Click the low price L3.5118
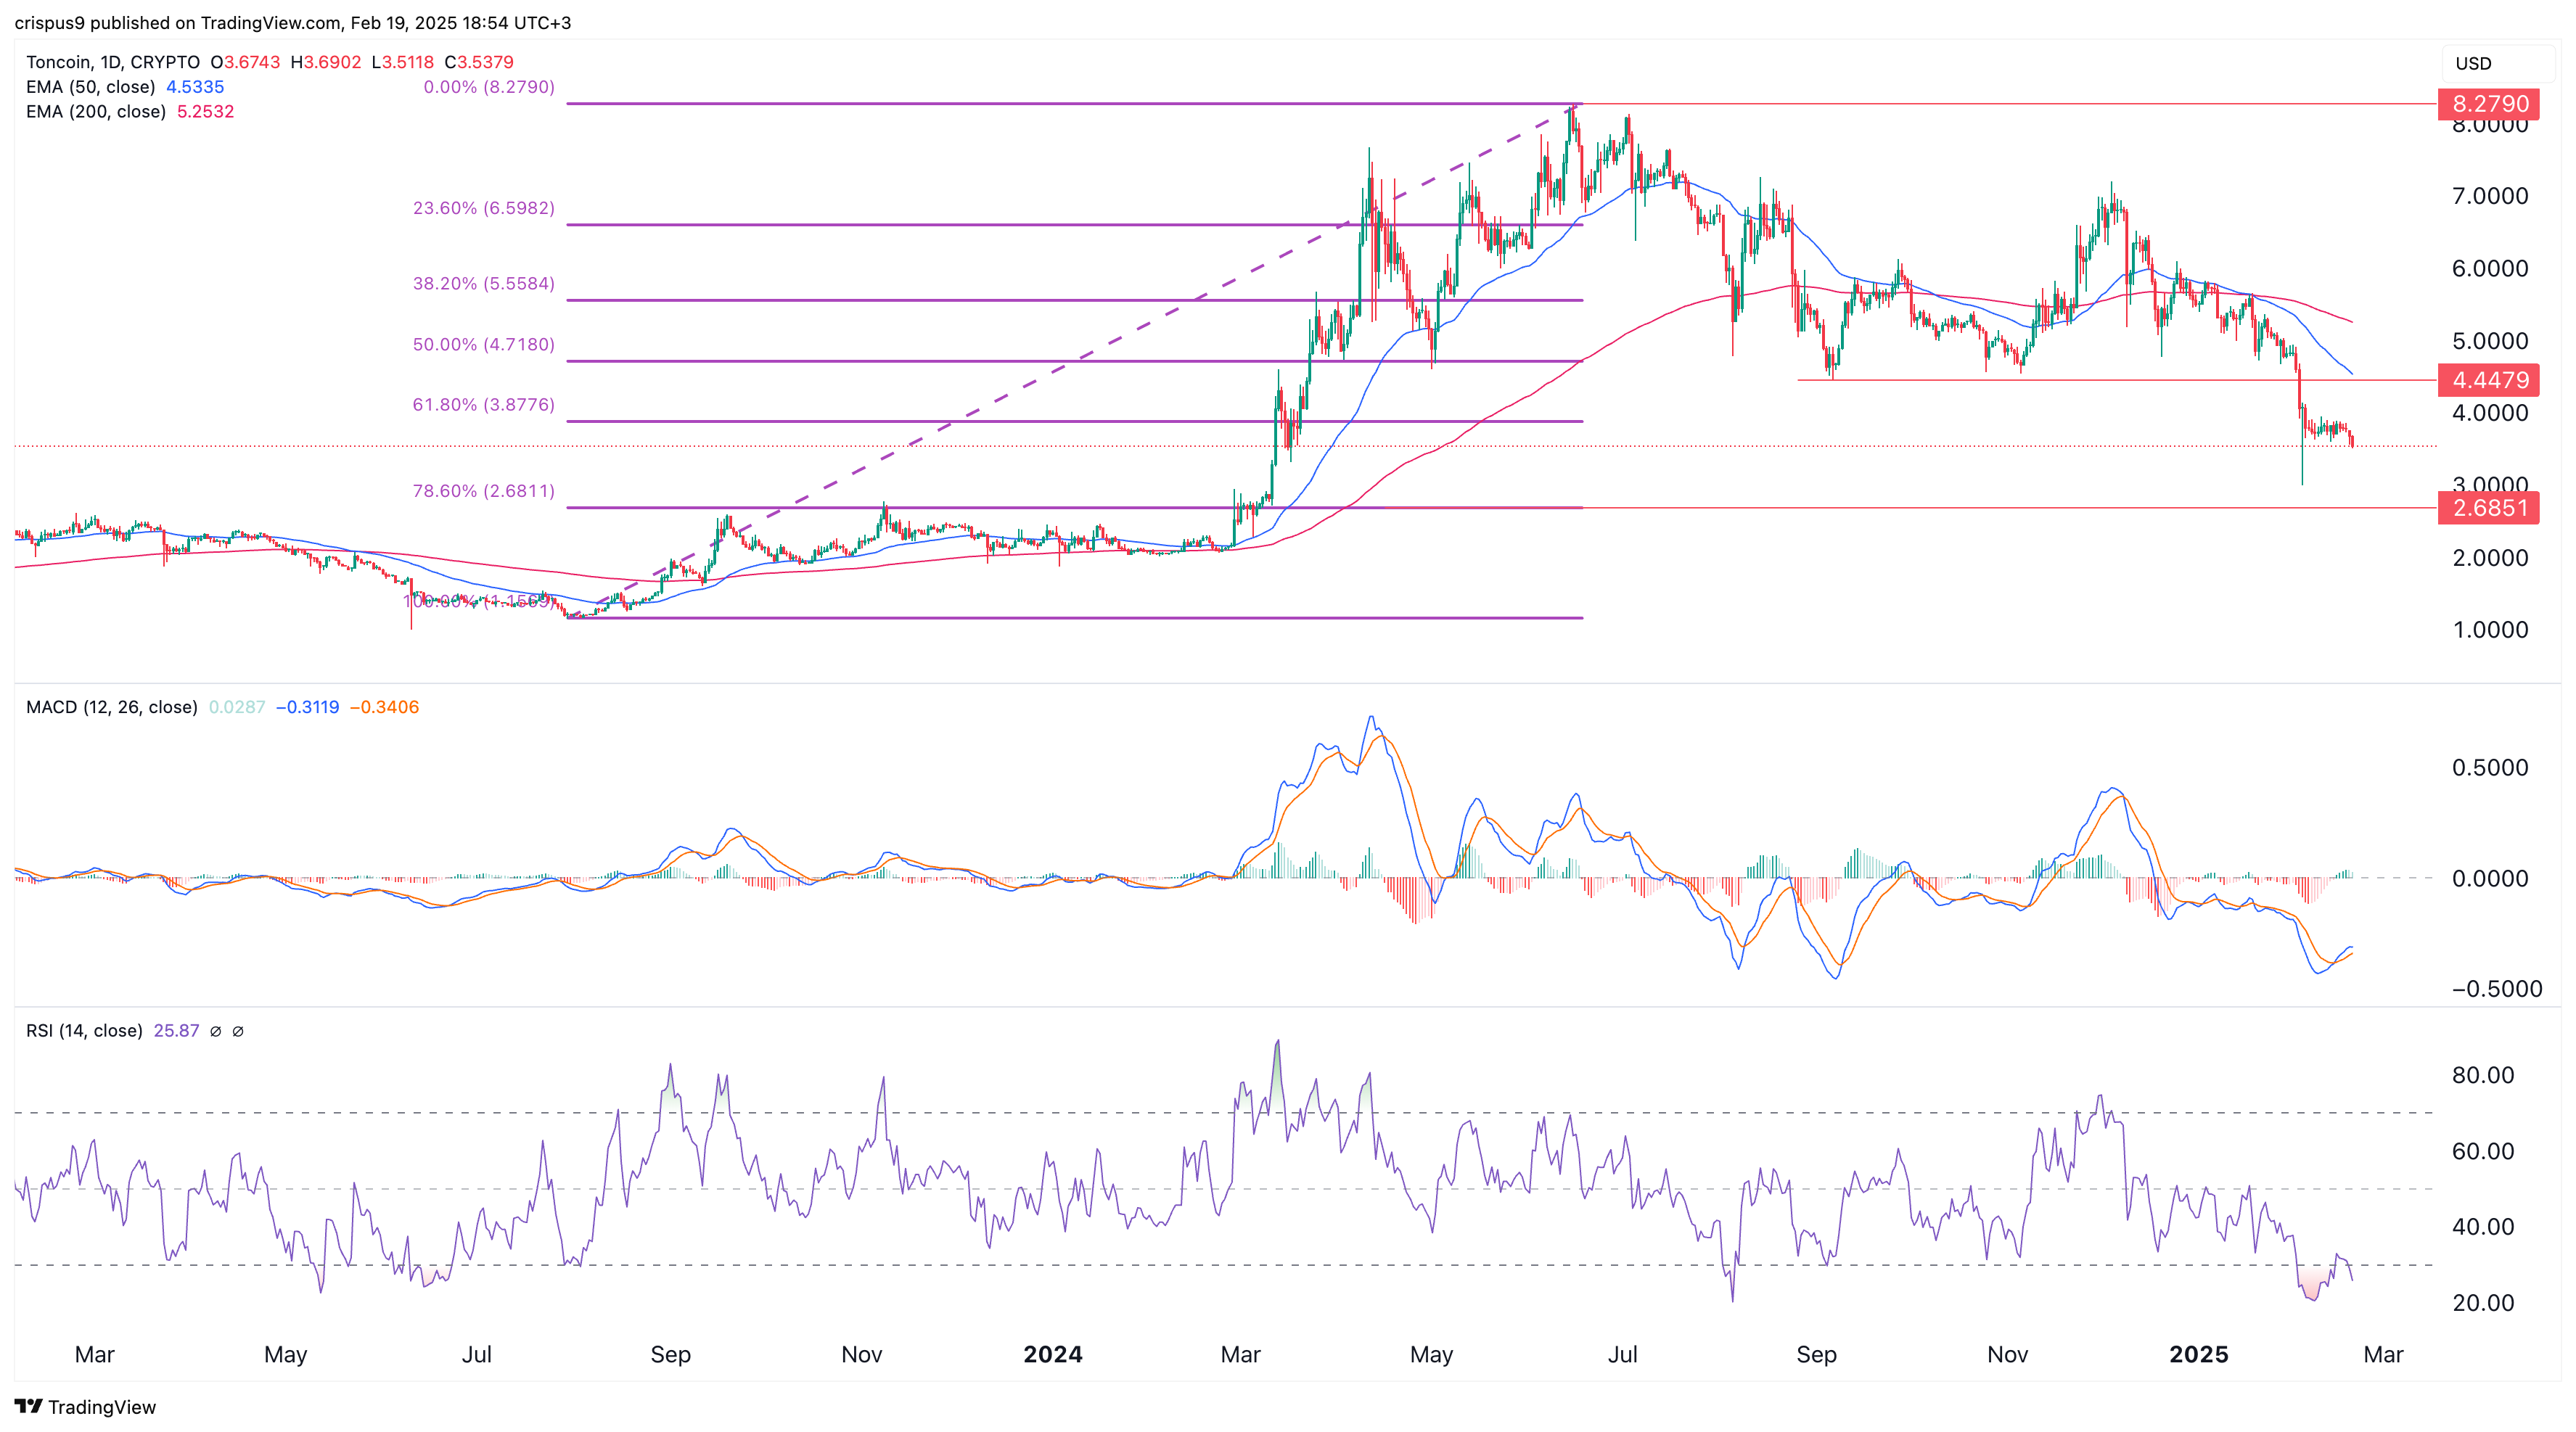The width and height of the screenshot is (2576, 1432). [403, 62]
